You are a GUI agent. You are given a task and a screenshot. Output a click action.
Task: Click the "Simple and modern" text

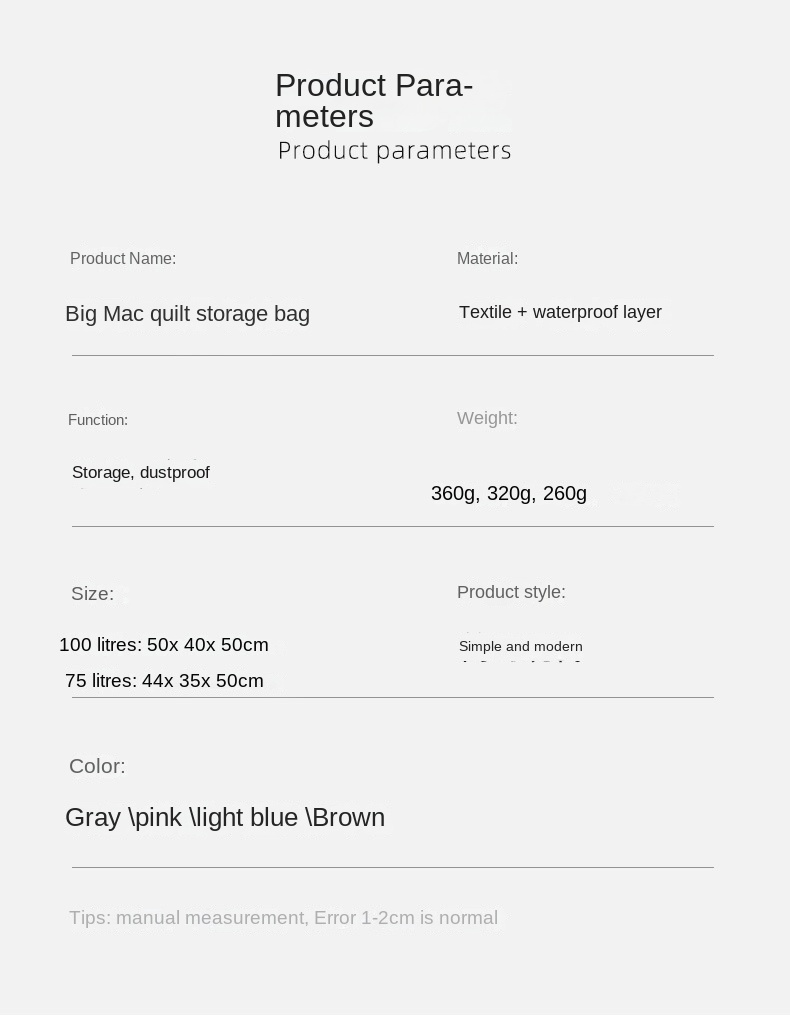point(521,647)
